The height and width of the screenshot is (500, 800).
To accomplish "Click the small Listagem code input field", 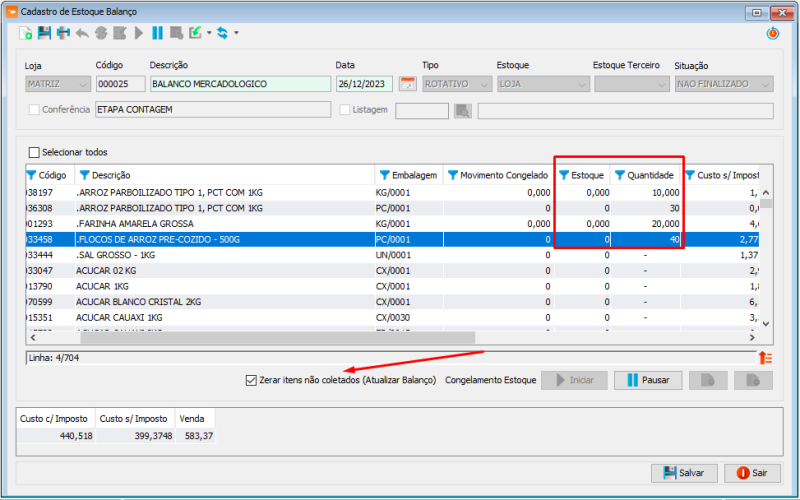I will tap(422, 111).
